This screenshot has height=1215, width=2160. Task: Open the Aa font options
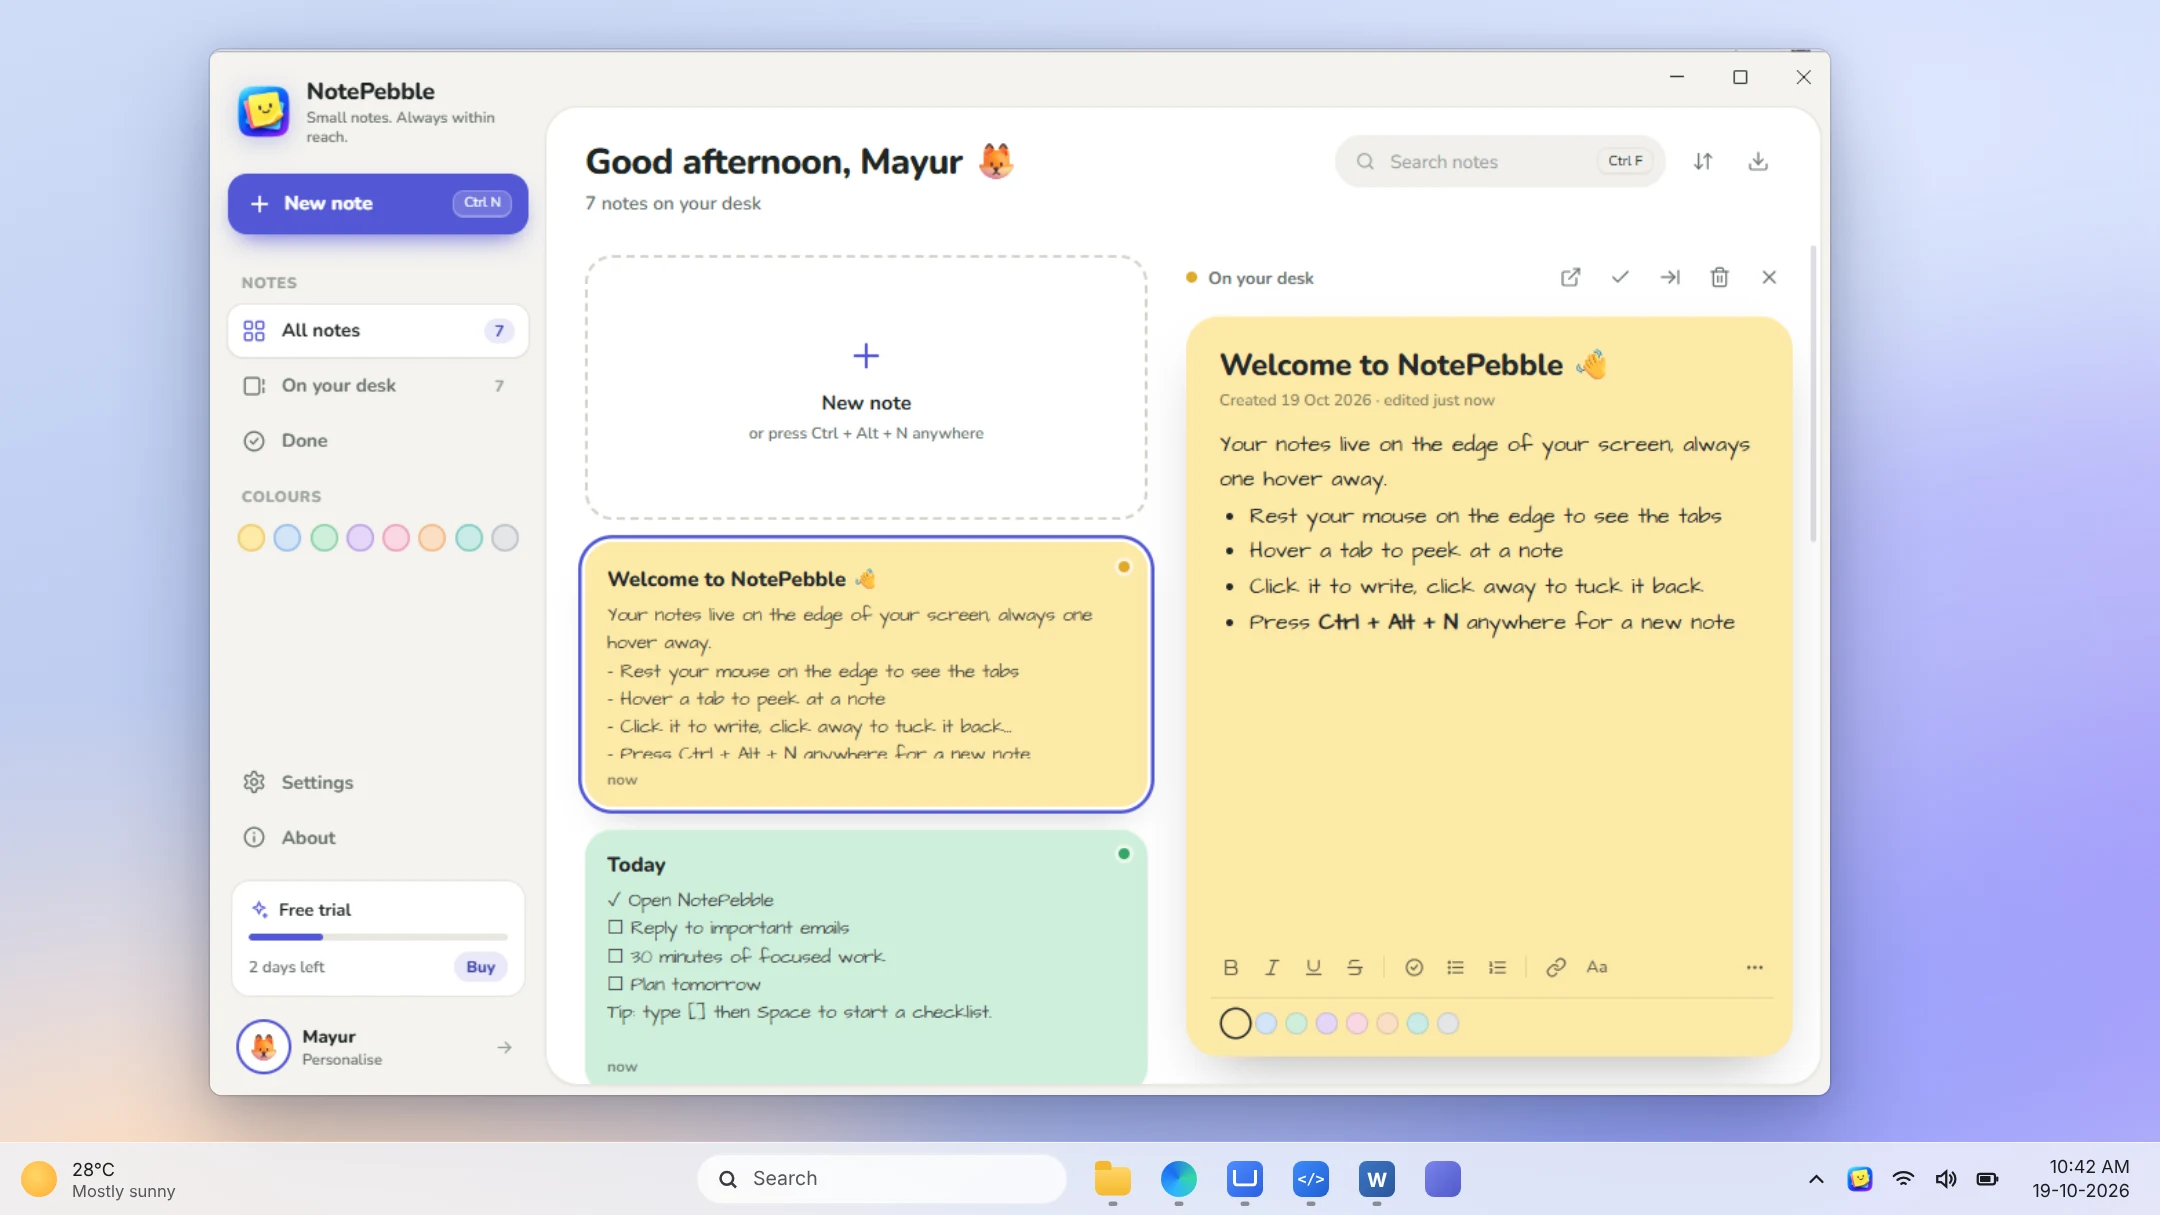pyautogui.click(x=1597, y=967)
